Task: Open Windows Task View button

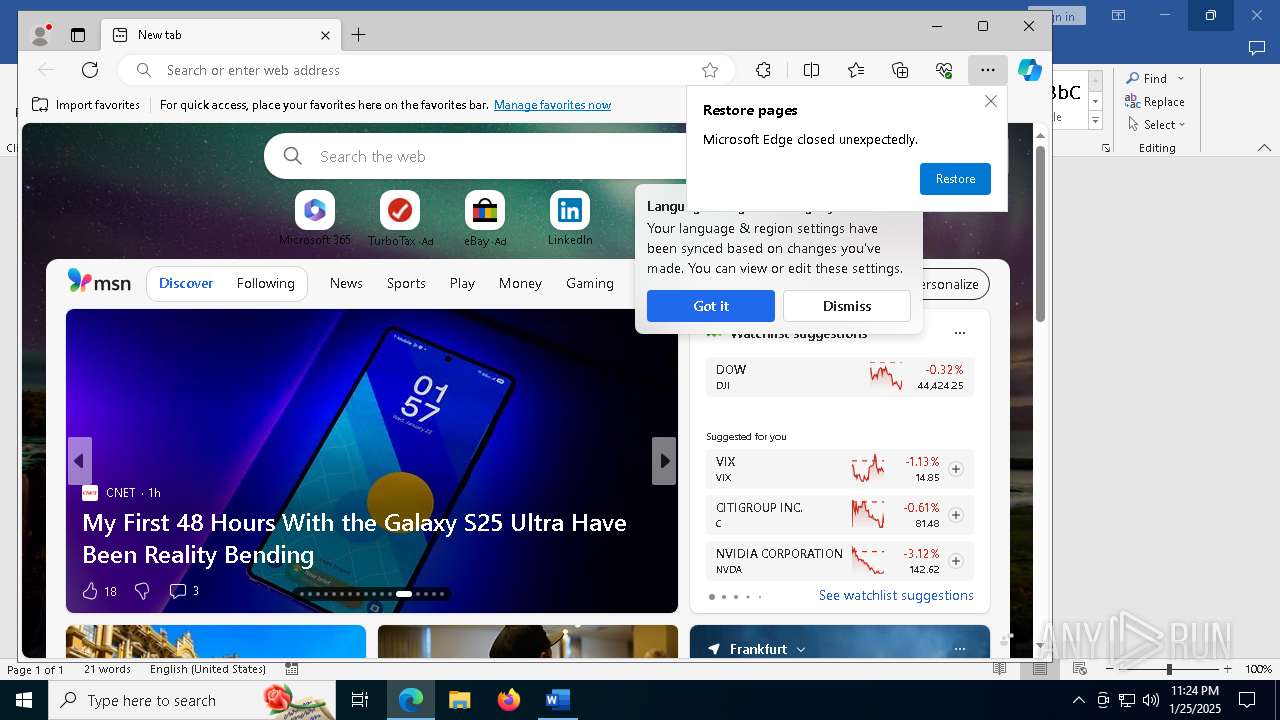Action: 360,700
